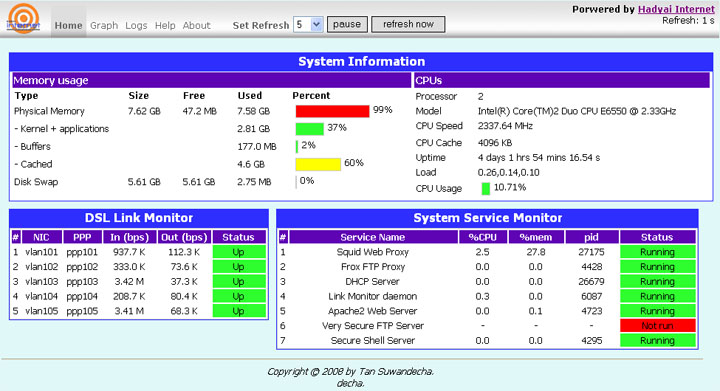The width and height of the screenshot is (720, 391).
Task: Open the Graph menu item
Action: 104,25
